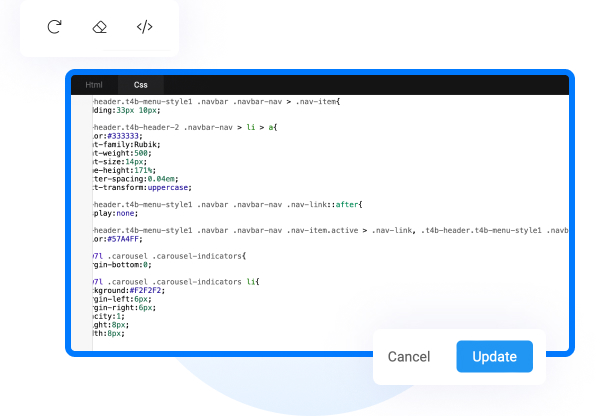This screenshot has width=600, height=416.
Task: Click the opacity 1 line
Action: pos(109,316)
